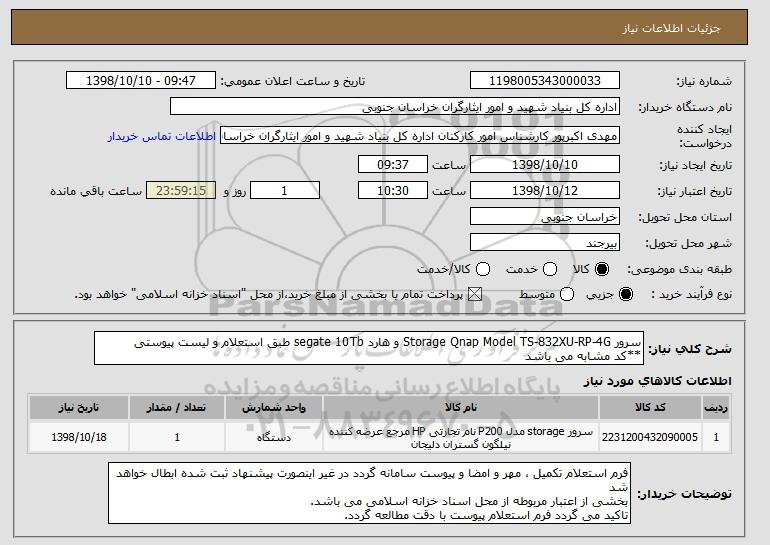
Task: Click the ساعت باقی مانده label
Action: pyautogui.click(x=96, y=191)
